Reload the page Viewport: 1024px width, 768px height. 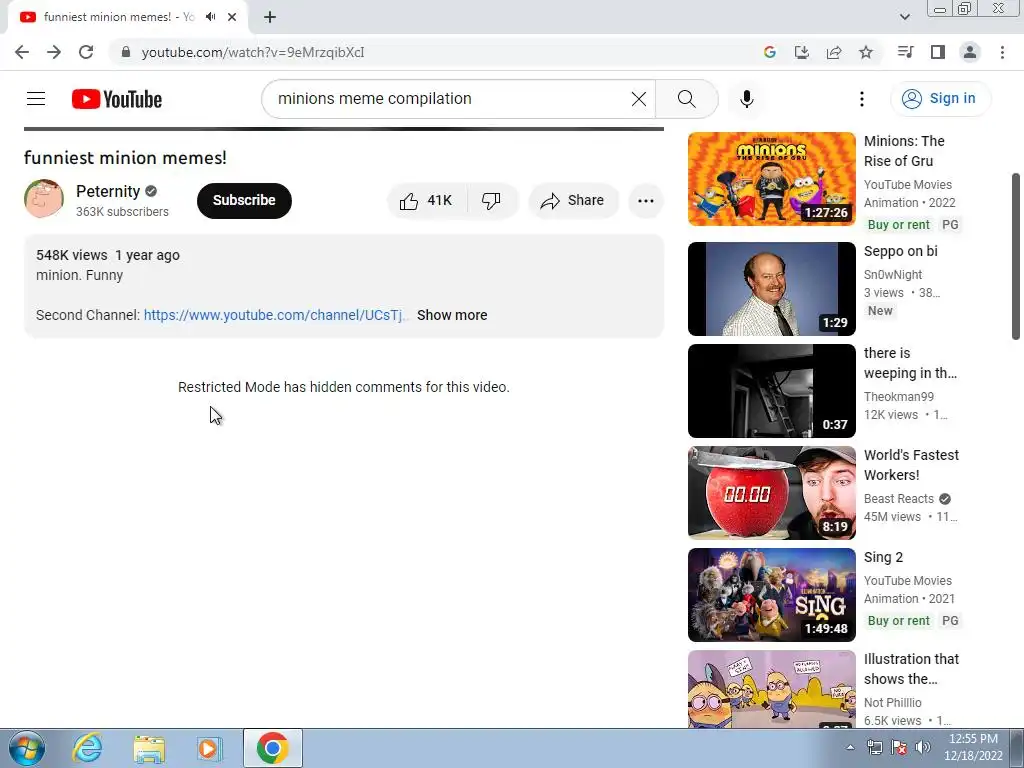tap(86, 52)
